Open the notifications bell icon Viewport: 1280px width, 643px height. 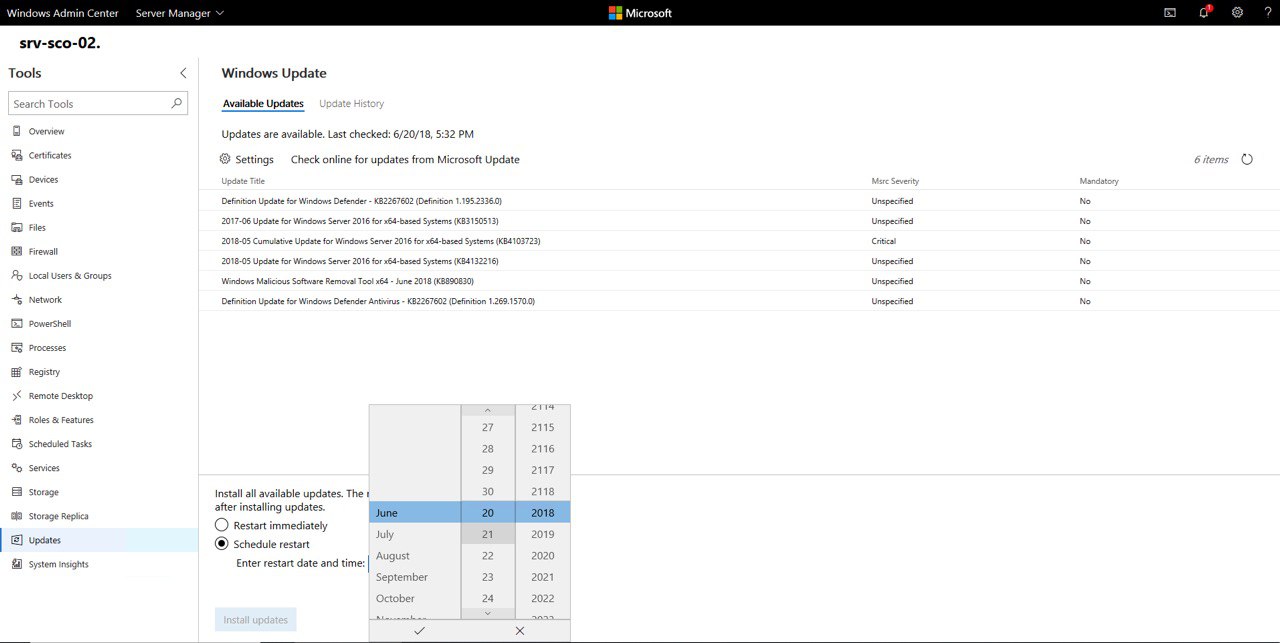tap(1204, 13)
